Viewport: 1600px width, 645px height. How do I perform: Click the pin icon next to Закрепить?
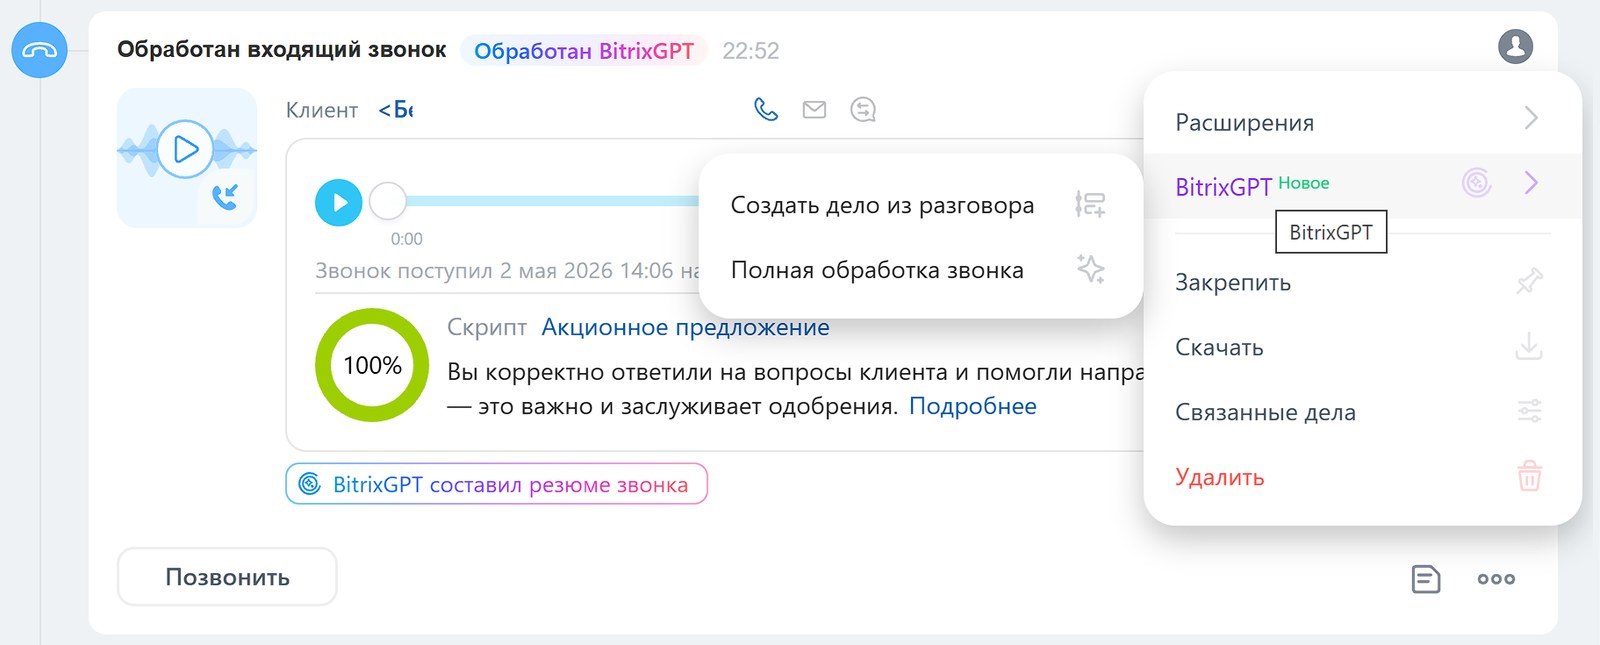[1529, 282]
